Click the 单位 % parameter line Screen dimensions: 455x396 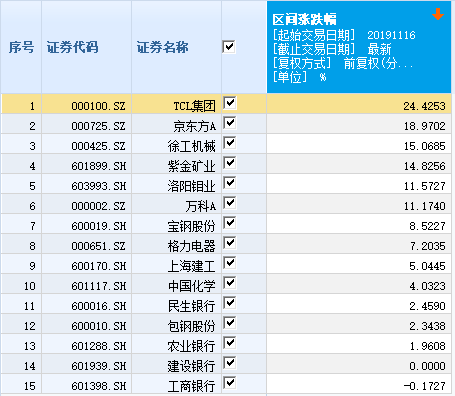[x=299, y=77]
